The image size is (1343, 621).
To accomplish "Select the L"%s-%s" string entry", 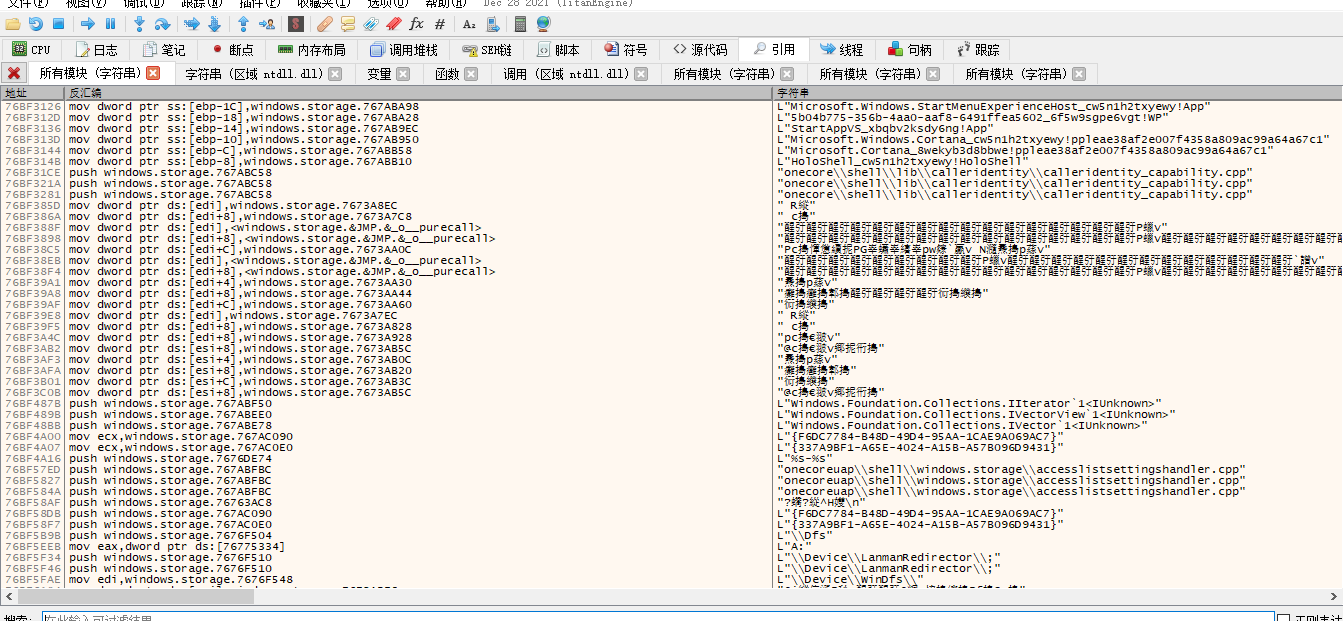I will click(804, 458).
